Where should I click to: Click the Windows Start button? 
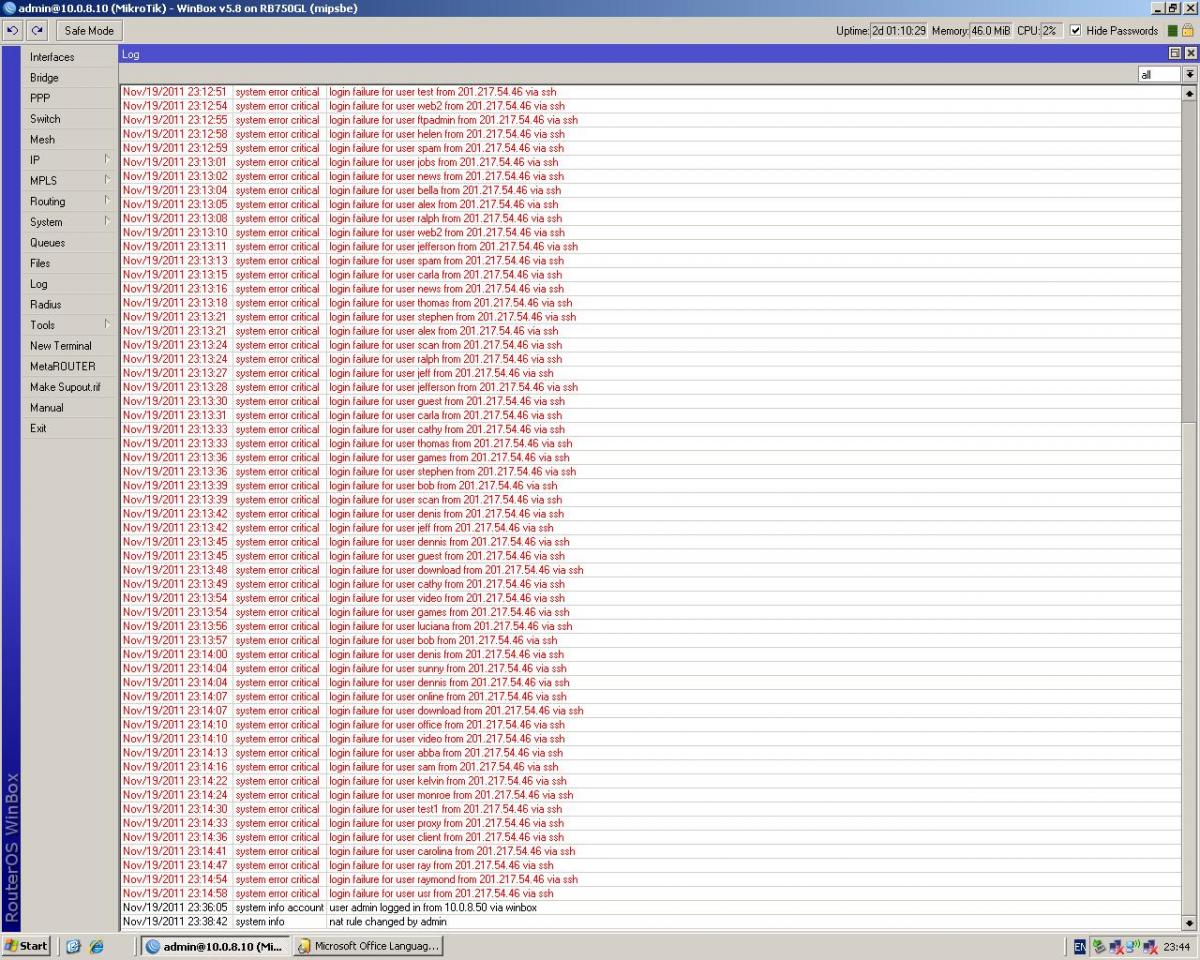pyautogui.click(x=27, y=946)
